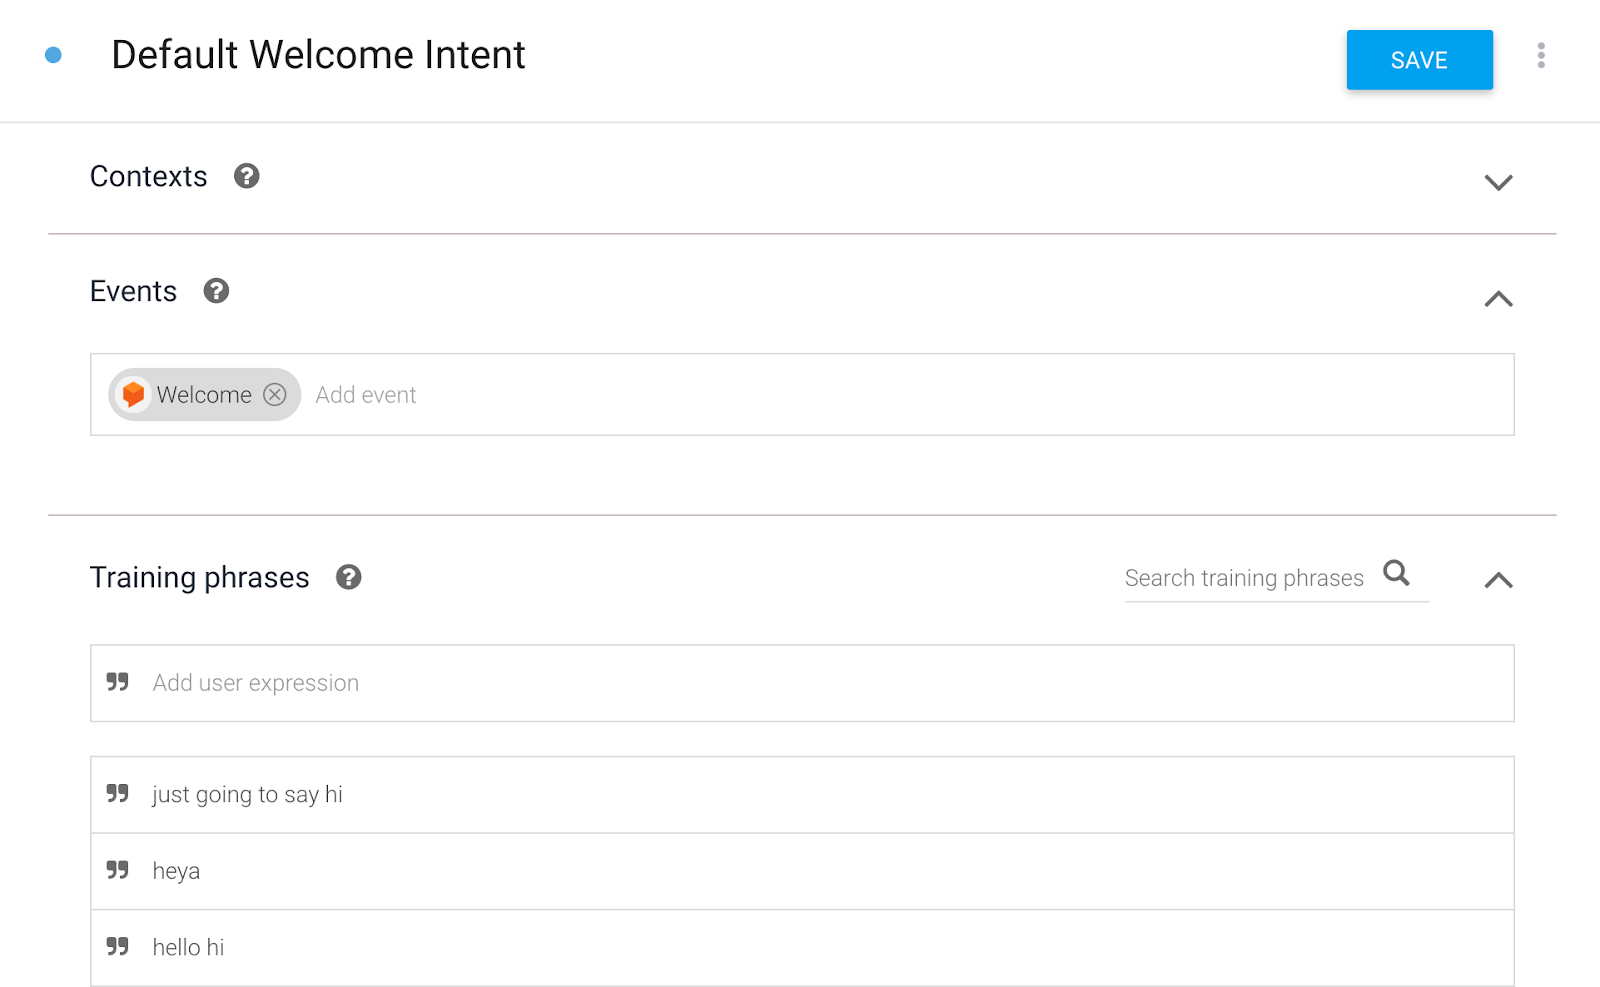Open the three-dot more options menu
The width and height of the screenshot is (1600, 987).
coord(1541,56)
